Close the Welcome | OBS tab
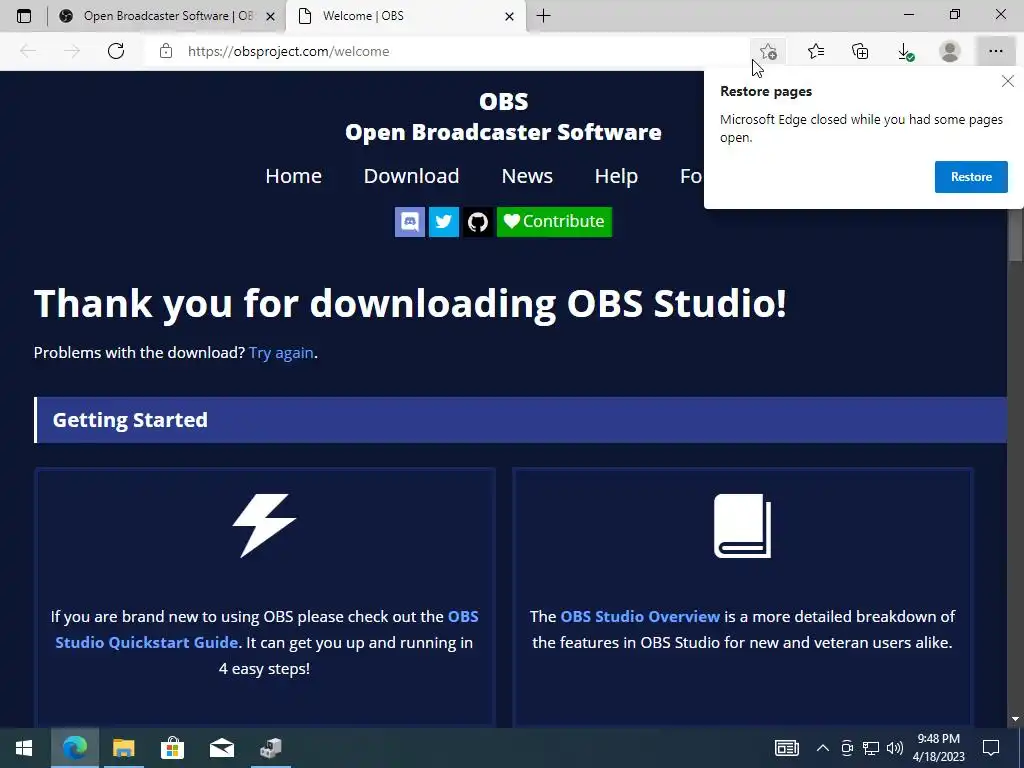 click(x=509, y=16)
